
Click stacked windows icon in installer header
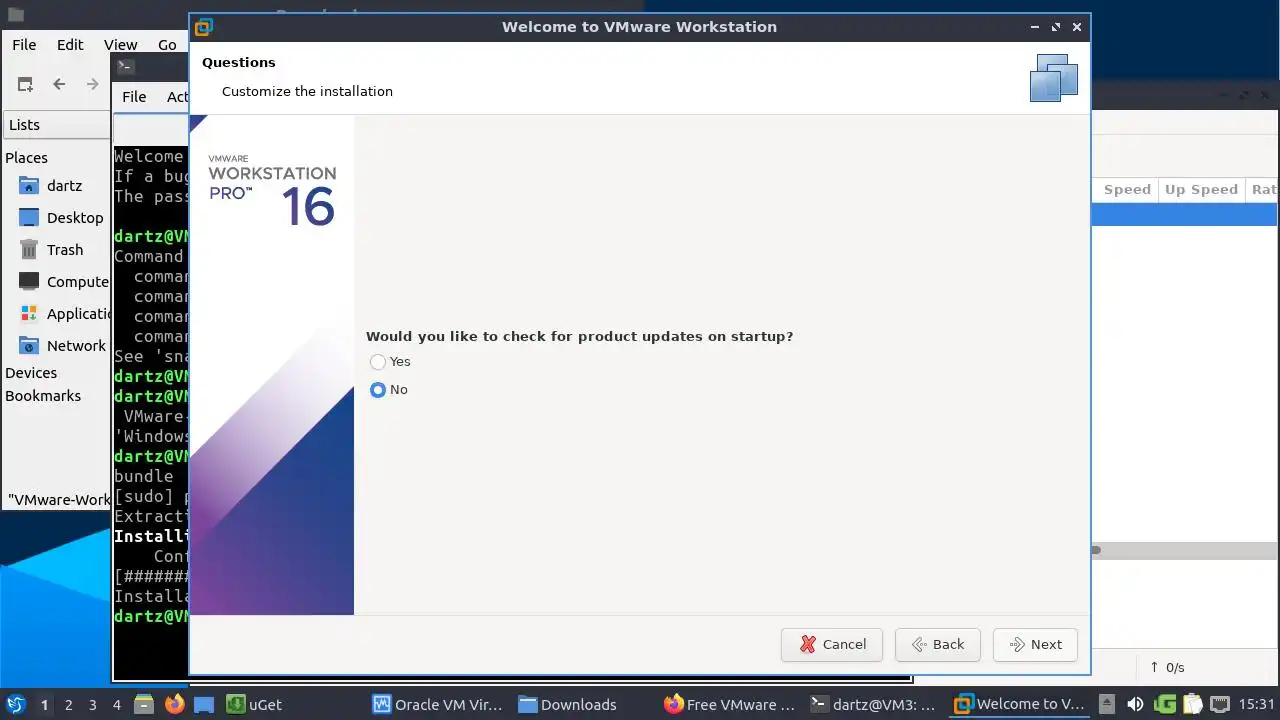1054,77
